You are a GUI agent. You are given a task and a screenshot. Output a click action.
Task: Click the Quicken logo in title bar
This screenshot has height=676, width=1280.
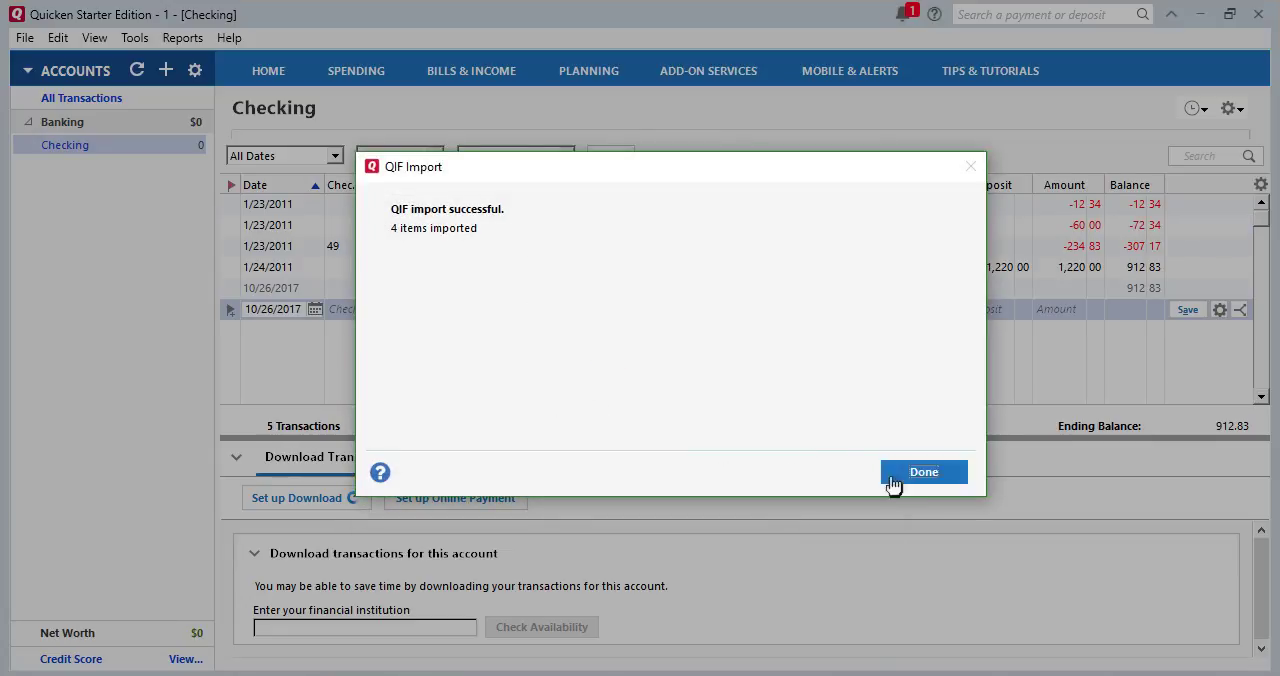16,14
